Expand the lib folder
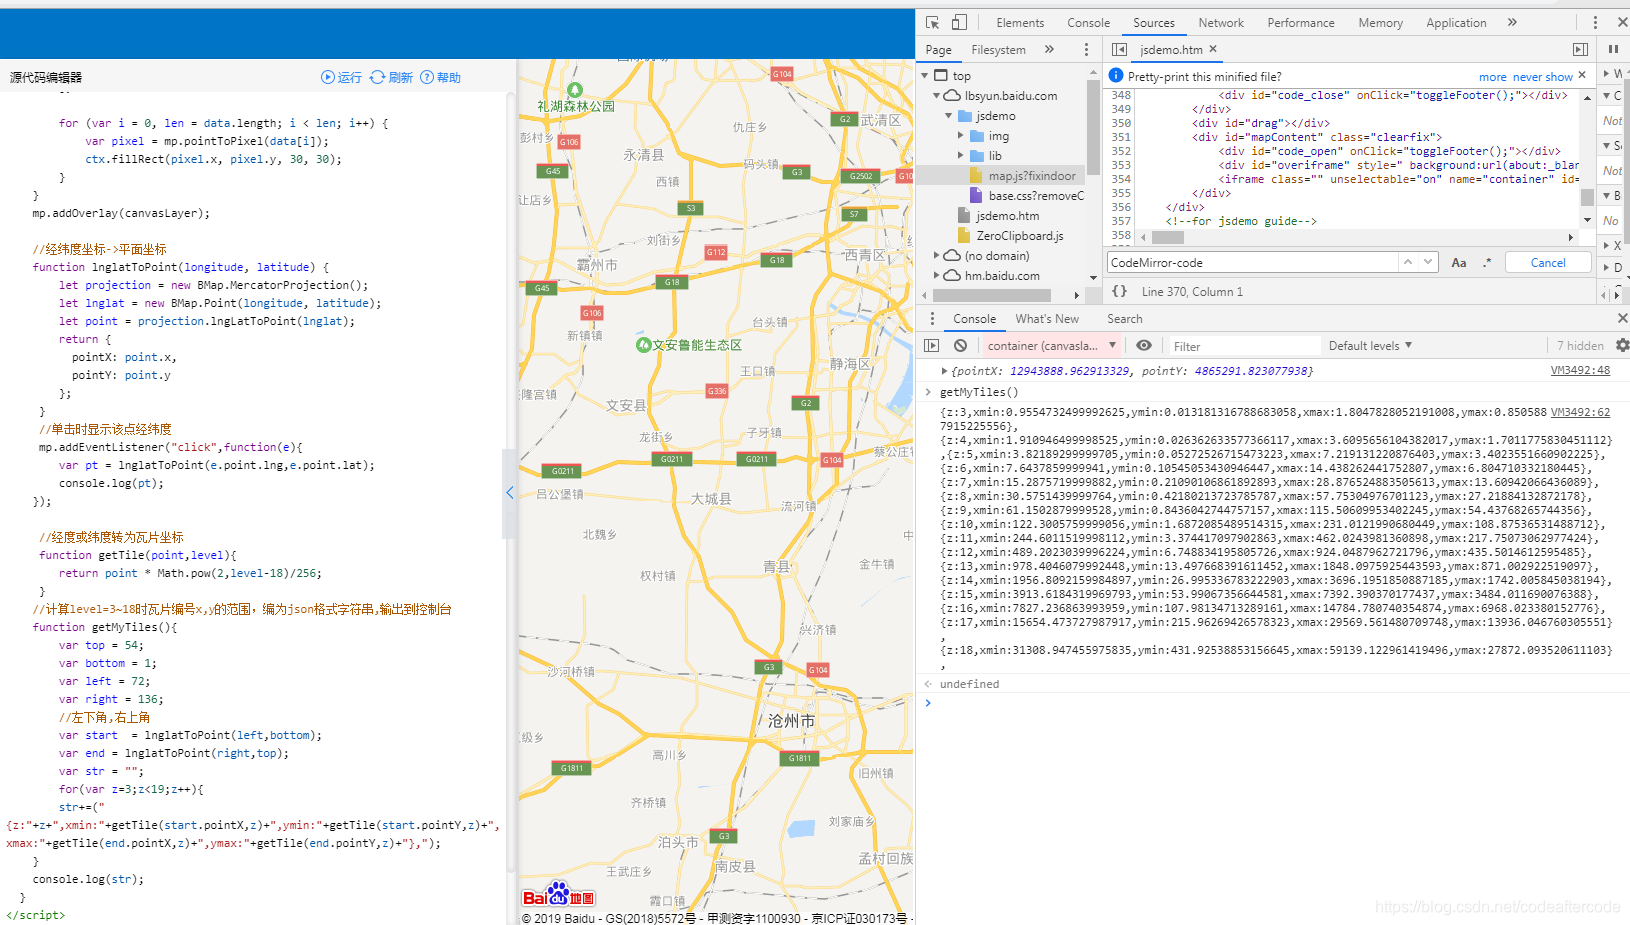The width and height of the screenshot is (1630, 925). point(961,155)
